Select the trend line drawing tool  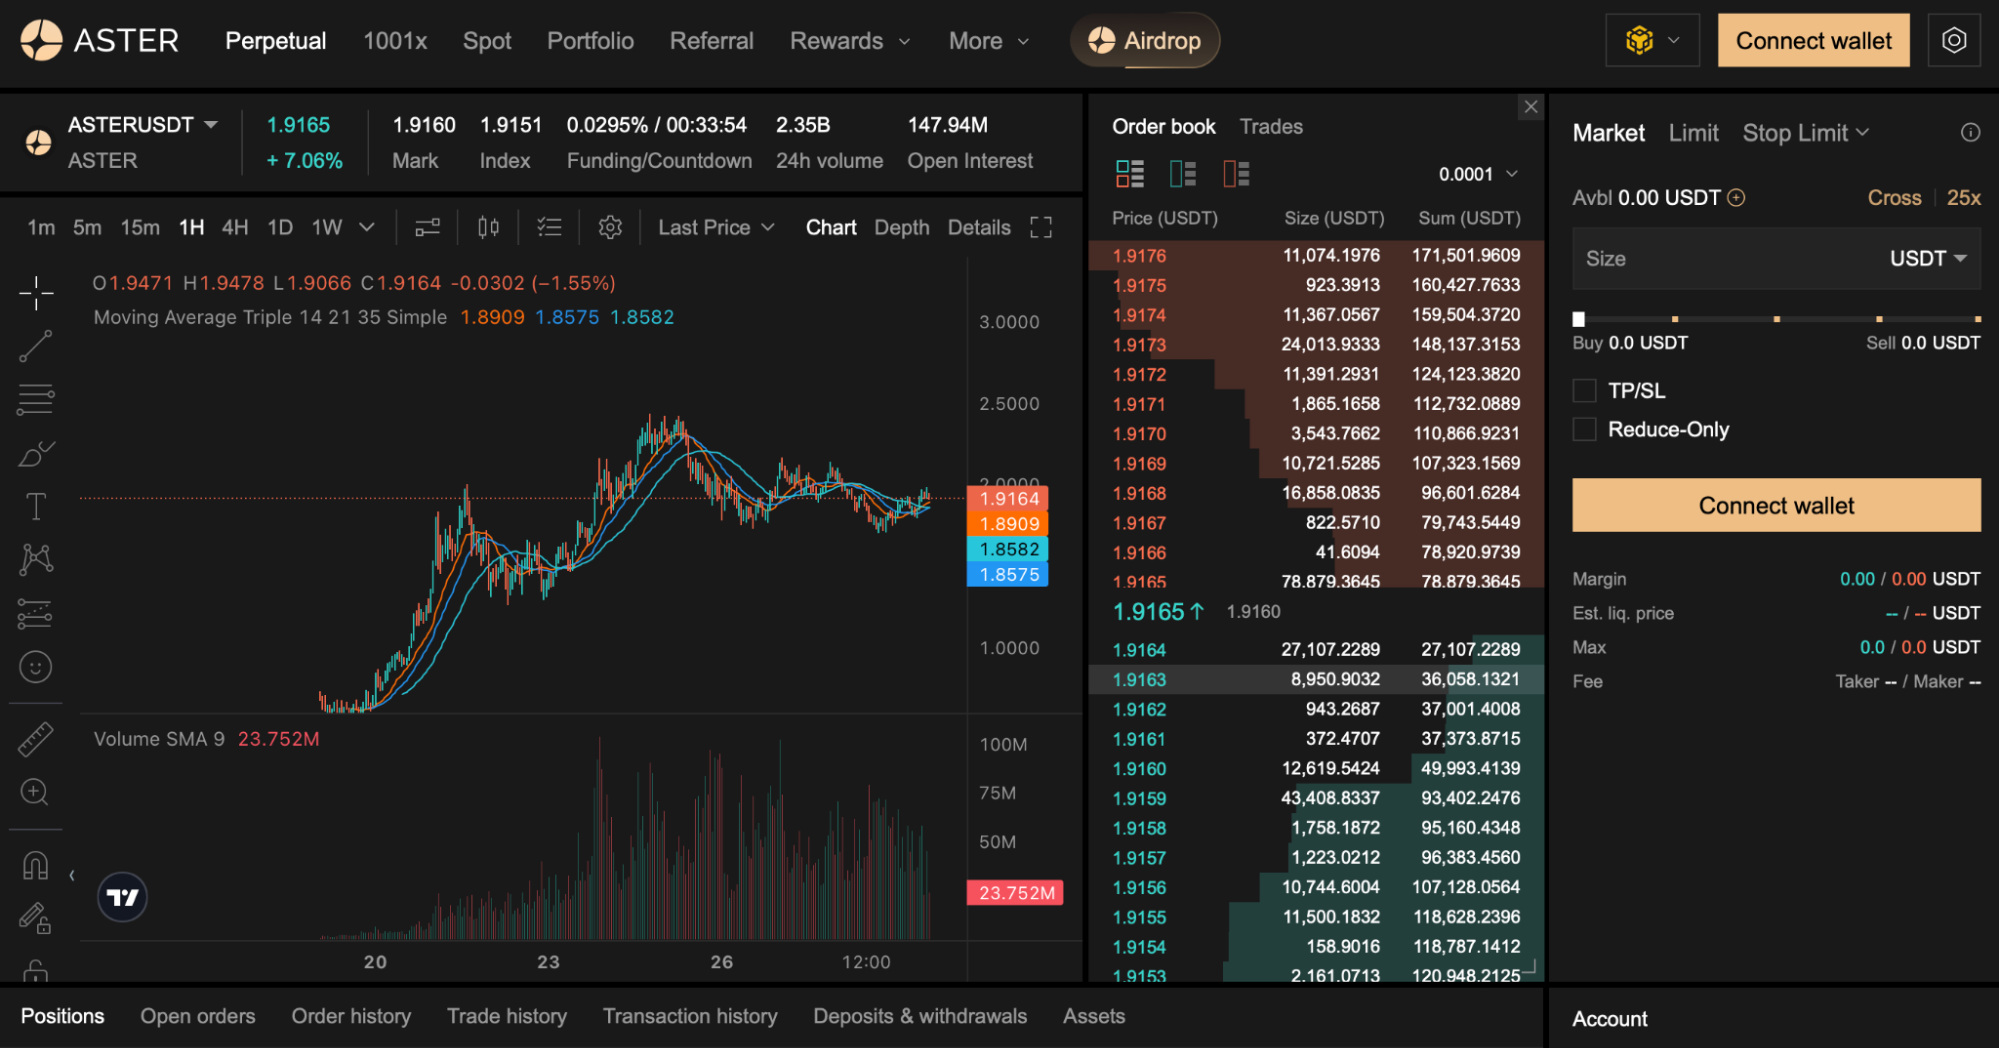[x=36, y=345]
